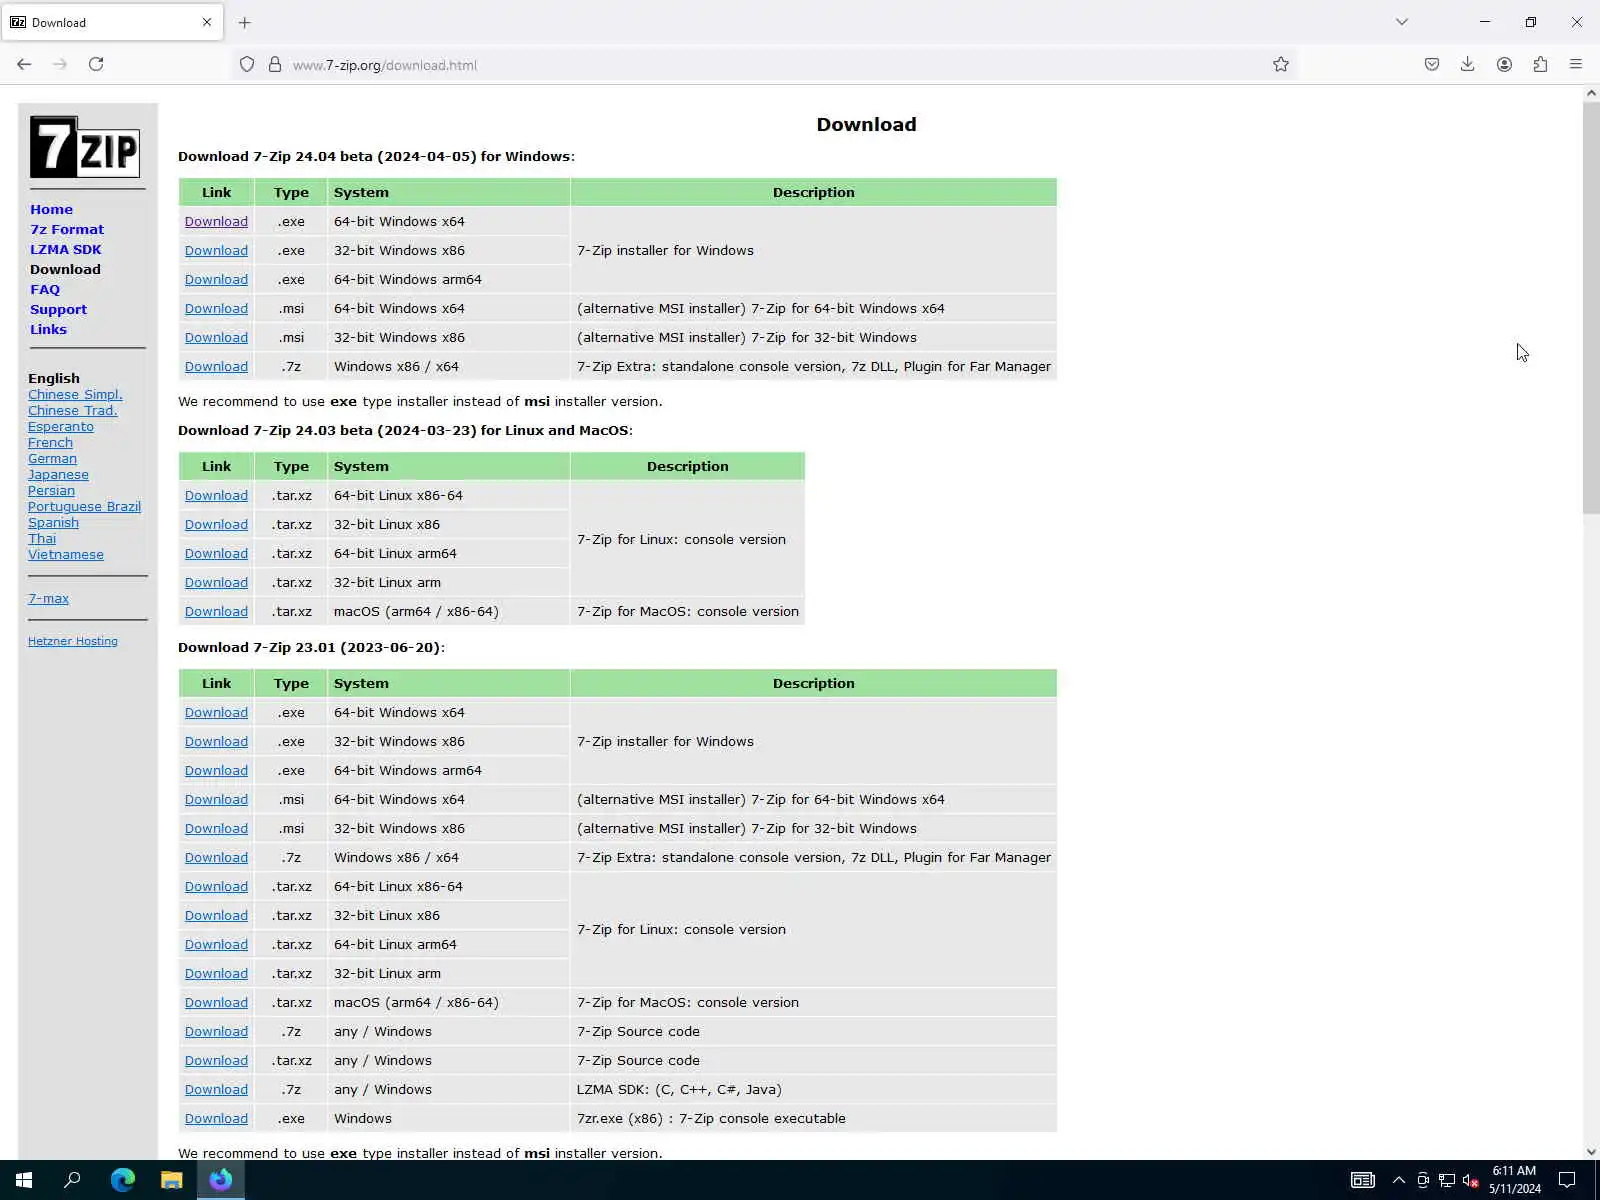Switch language to French
1600x1200 pixels.
pyautogui.click(x=50, y=442)
